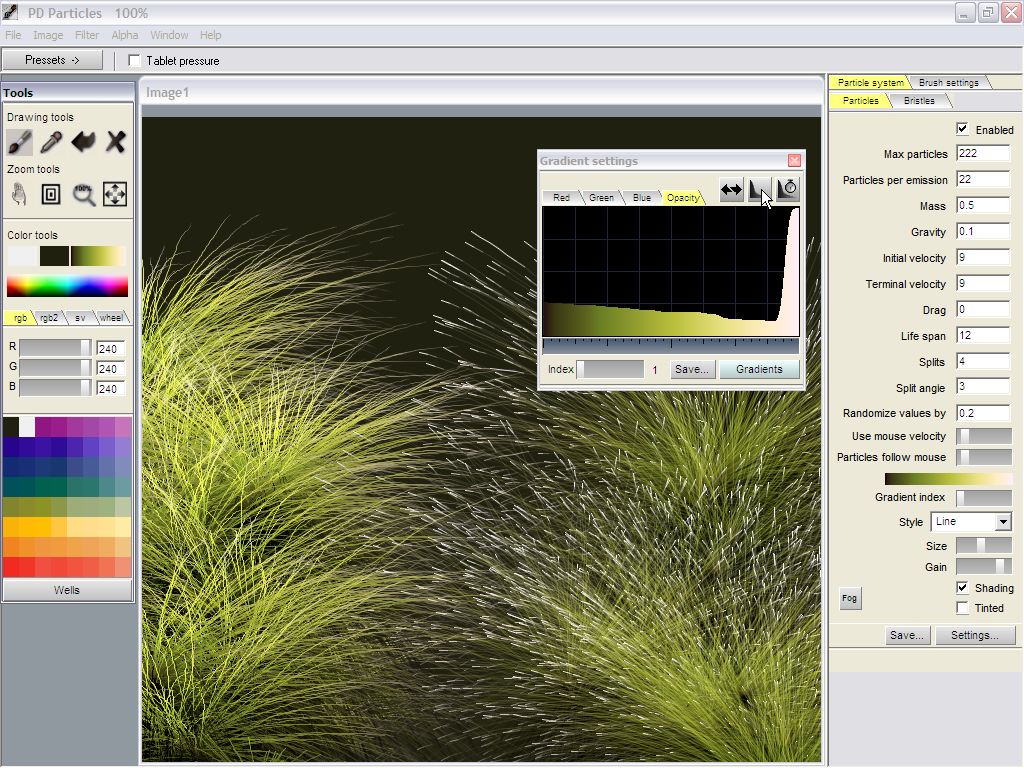
Task: Click the Settings... button in particle panel
Action: click(974, 635)
